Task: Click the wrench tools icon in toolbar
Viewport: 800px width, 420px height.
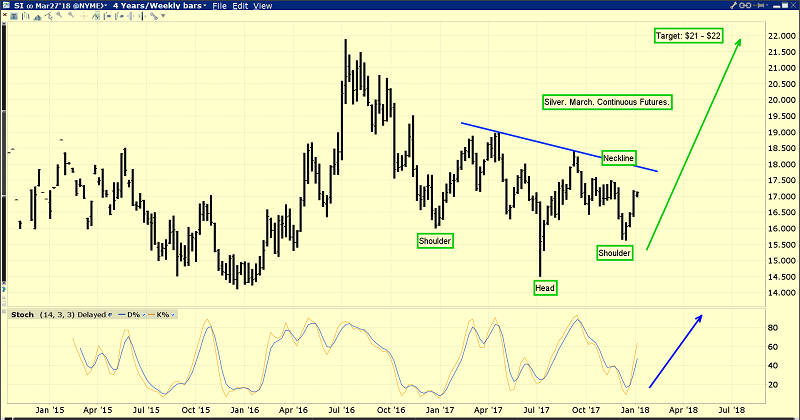Action: pyautogui.click(x=154, y=16)
